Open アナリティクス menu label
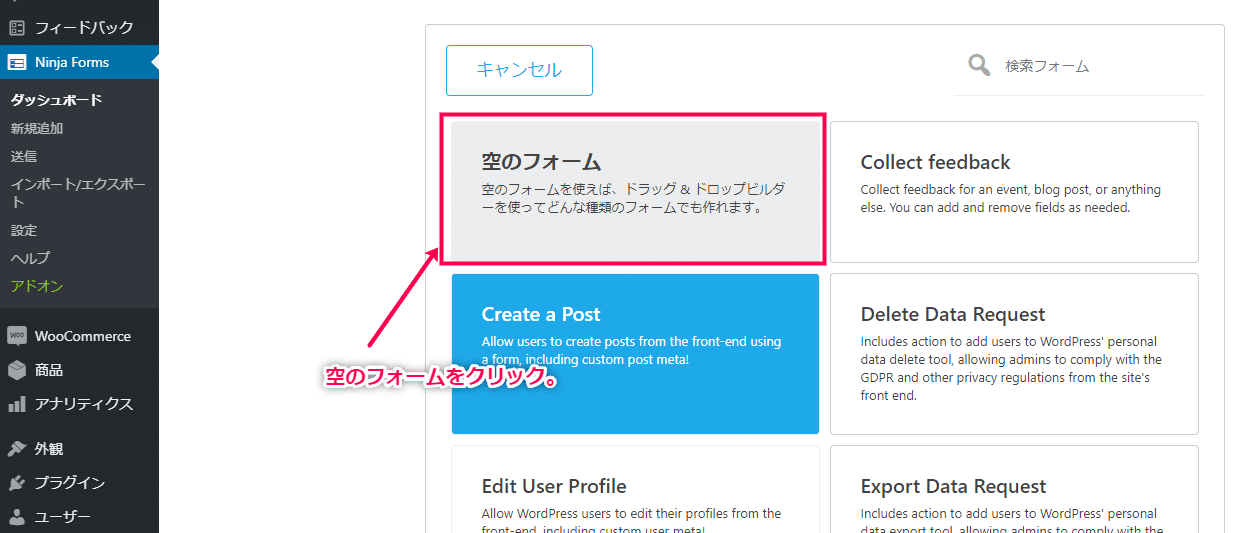The width and height of the screenshot is (1256, 533). pyautogui.click(x=84, y=404)
